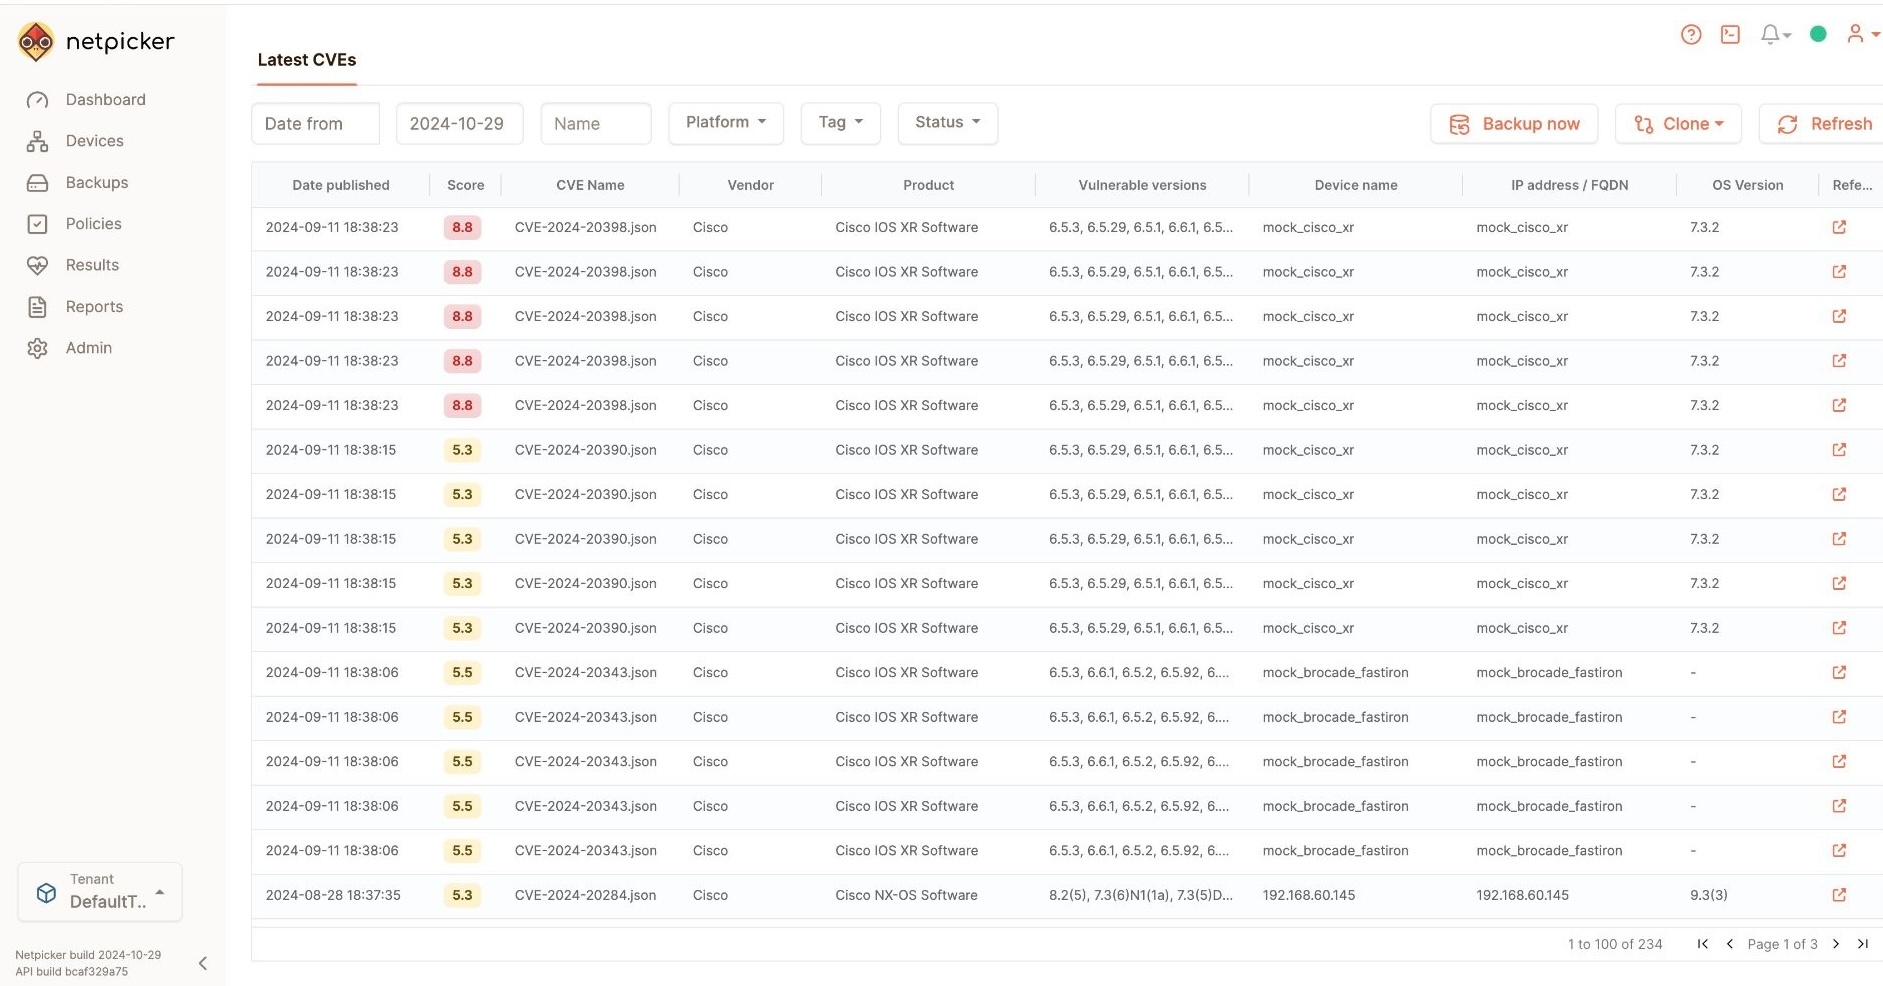Go to the last page of results
The image size is (1883, 986).
click(1864, 944)
